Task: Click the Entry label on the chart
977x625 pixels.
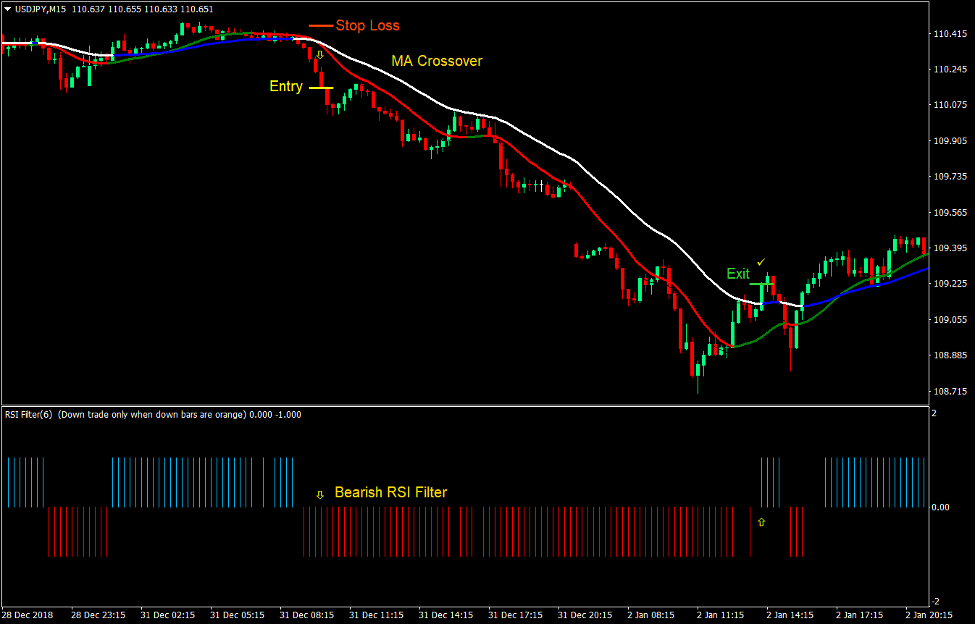Action: click(x=286, y=87)
